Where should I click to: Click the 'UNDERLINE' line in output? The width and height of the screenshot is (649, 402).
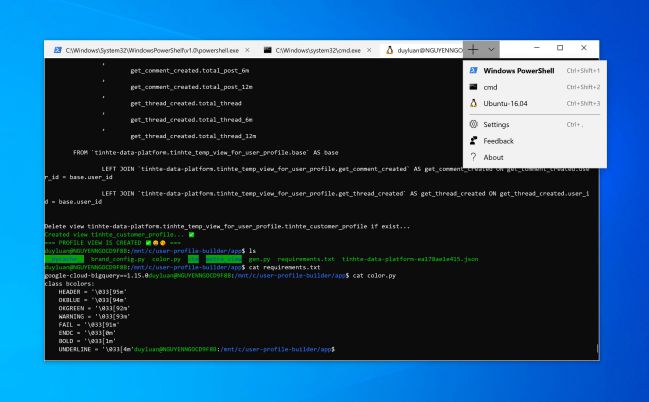pyautogui.click(x=96, y=349)
